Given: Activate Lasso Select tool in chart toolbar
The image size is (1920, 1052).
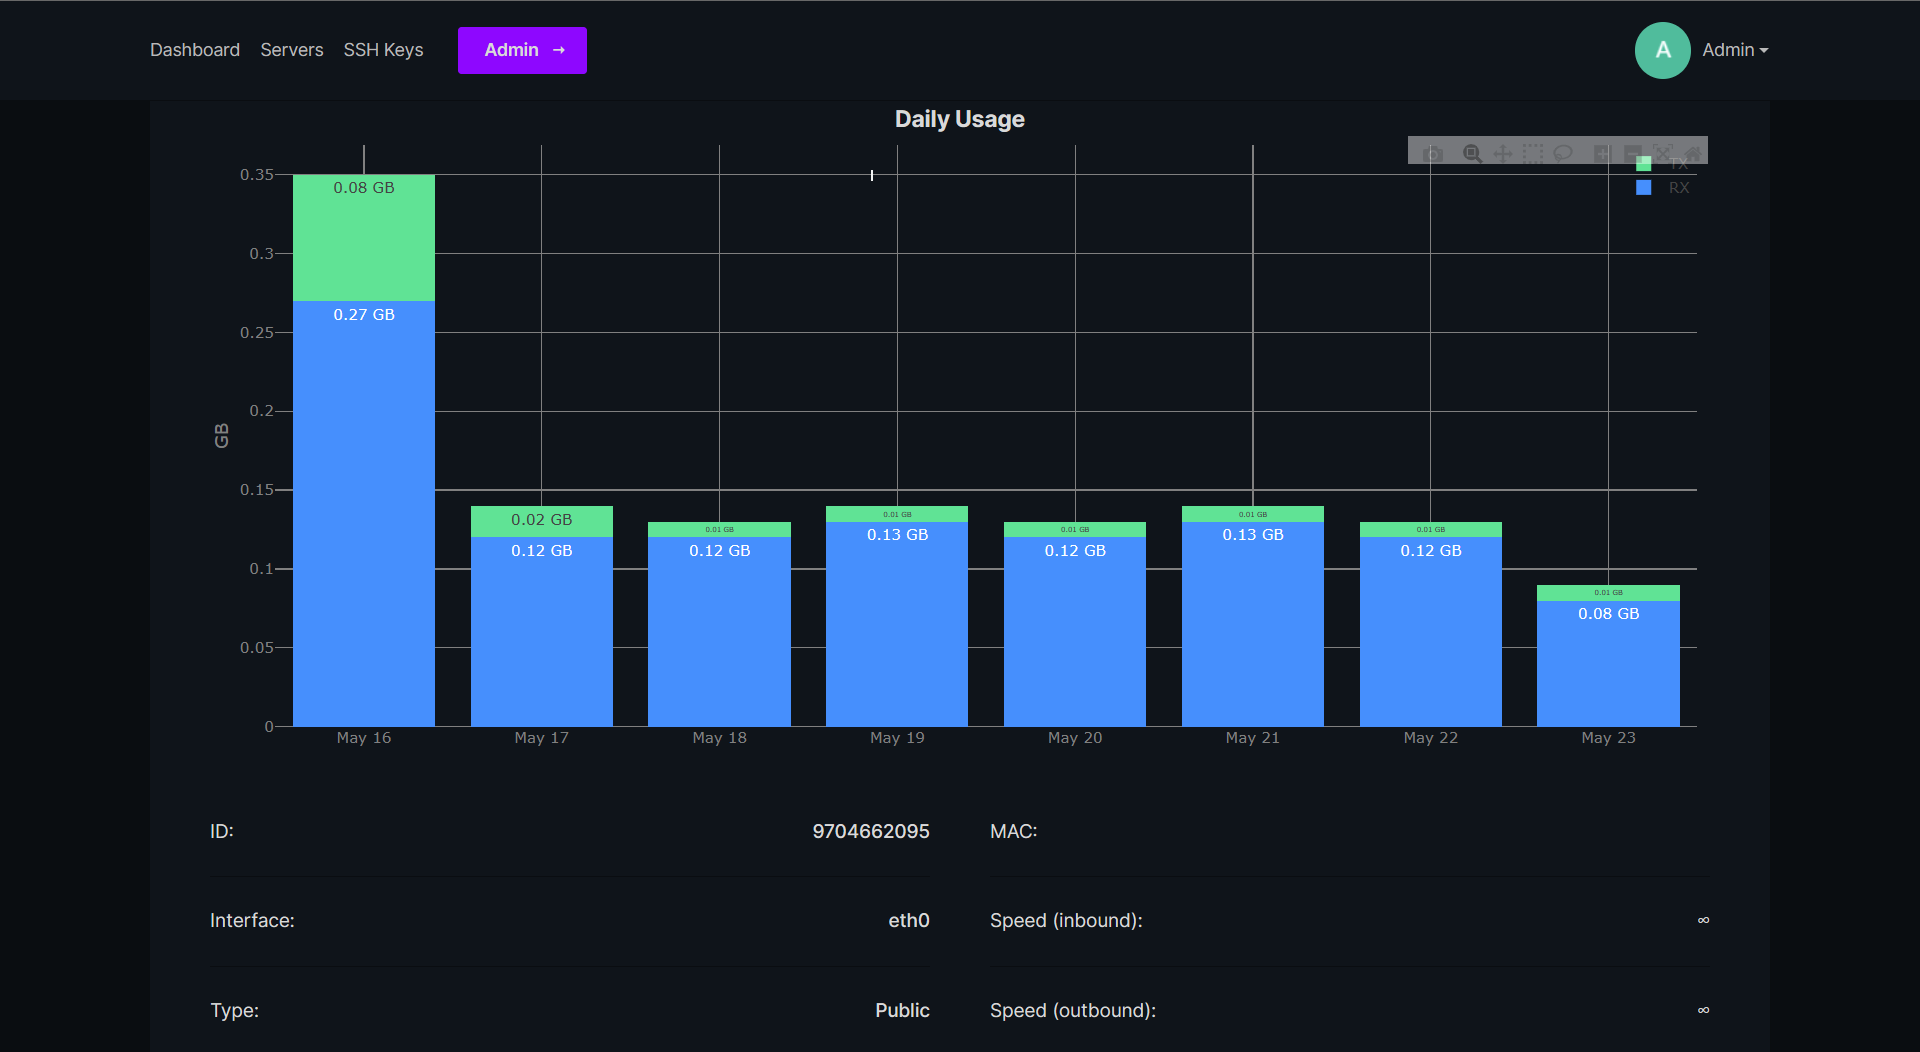Looking at the screenshot, I should point(1563,153).
